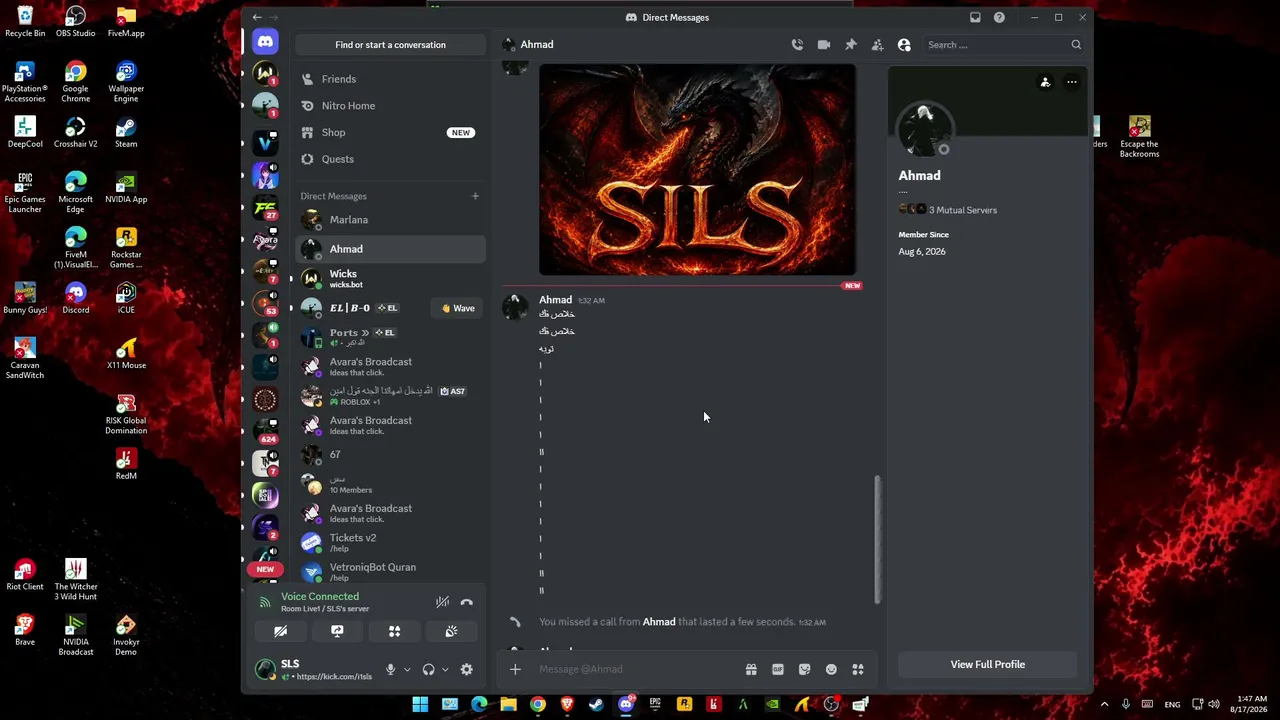Hide the user profile panel
Screen dimensions: 1280x720
[904, 45]
